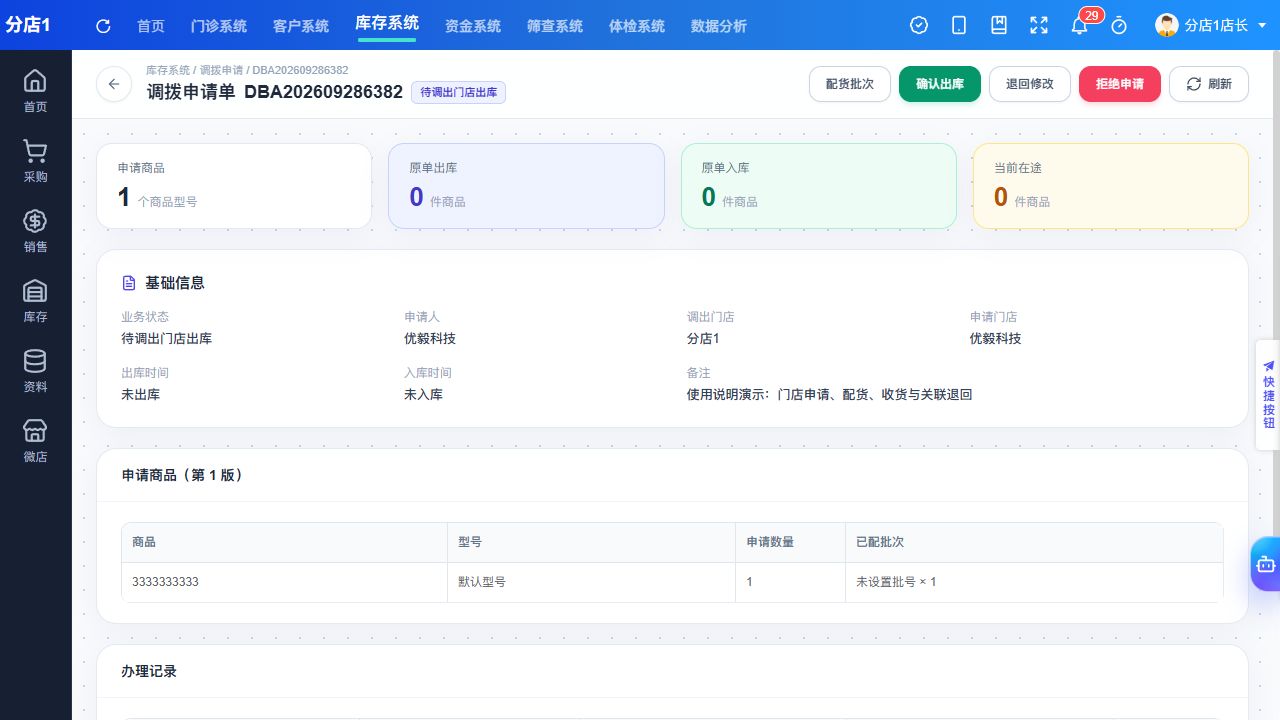Click the 分店1 logo in top-left corner

tap(28, 25)
